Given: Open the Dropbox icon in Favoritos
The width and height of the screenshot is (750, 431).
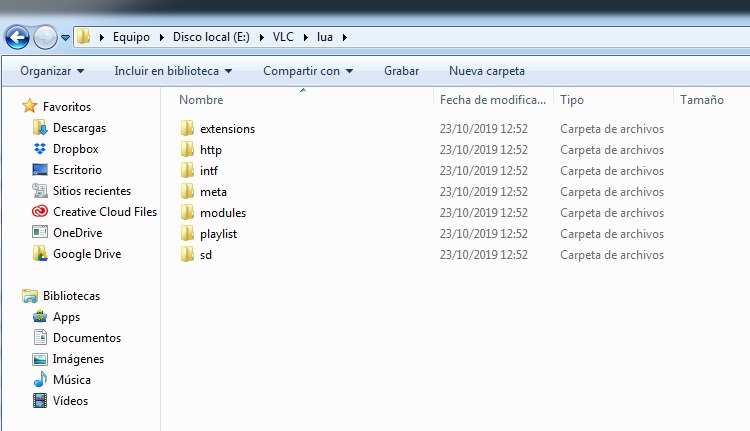Looking at the screenshot, I should (x=40, y=149).
